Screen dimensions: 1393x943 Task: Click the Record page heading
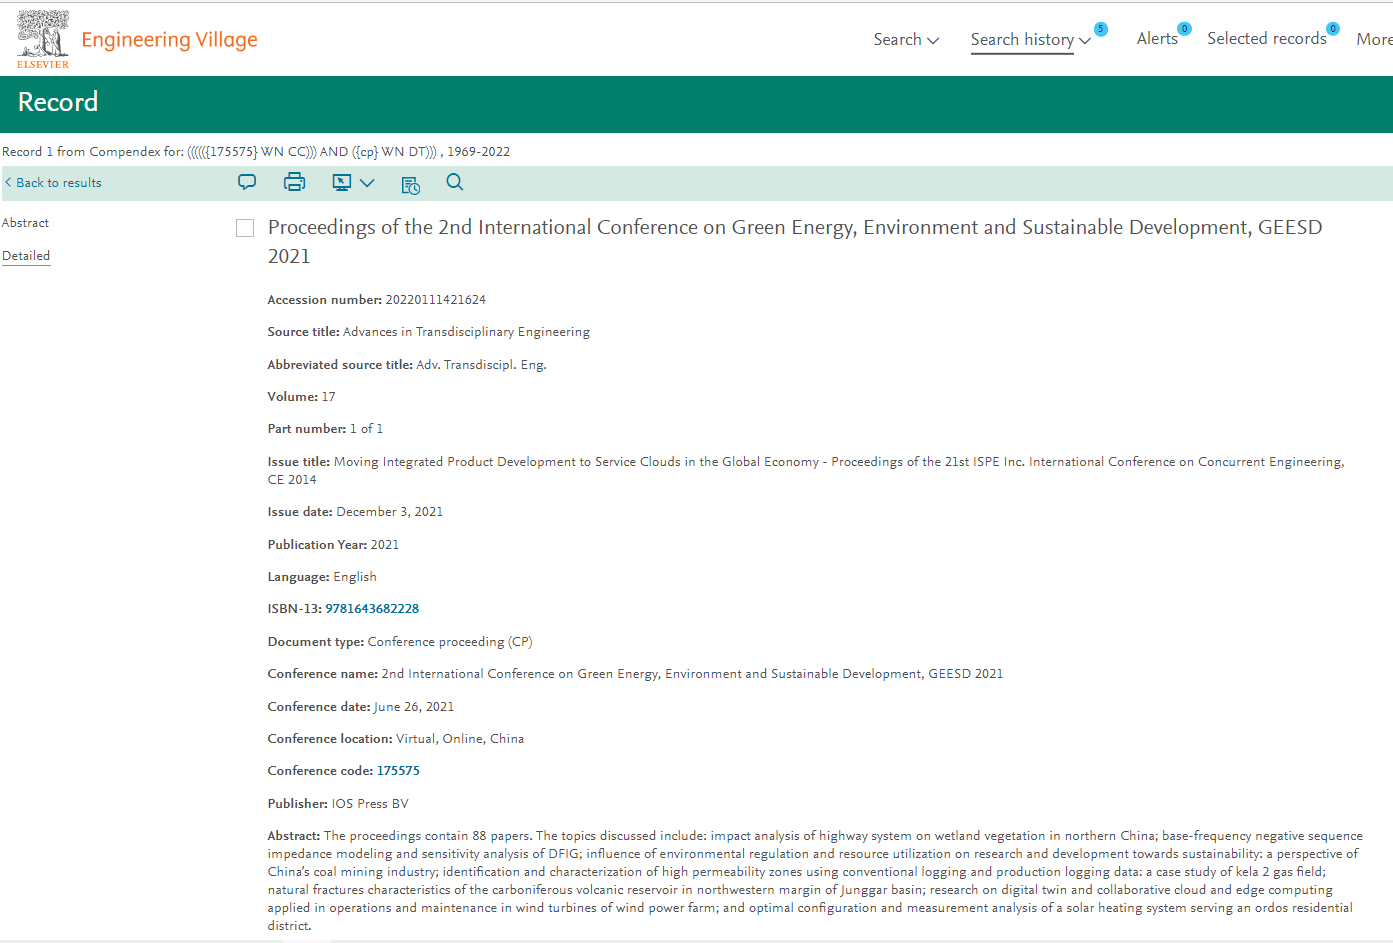(58, 102)
